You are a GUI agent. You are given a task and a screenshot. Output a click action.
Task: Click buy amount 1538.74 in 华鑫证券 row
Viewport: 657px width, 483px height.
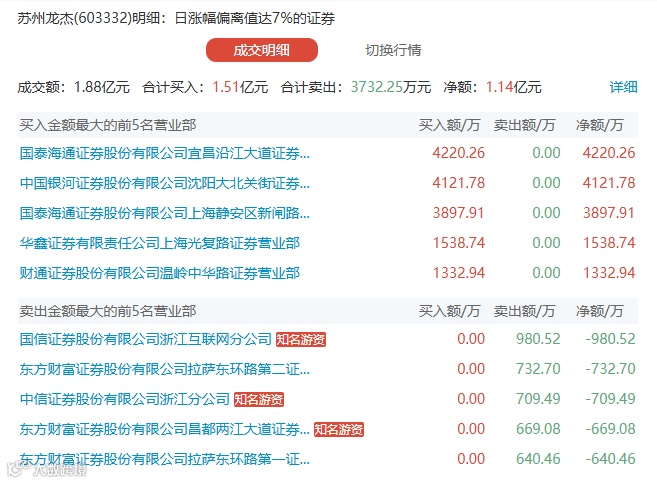coord(459,243)
